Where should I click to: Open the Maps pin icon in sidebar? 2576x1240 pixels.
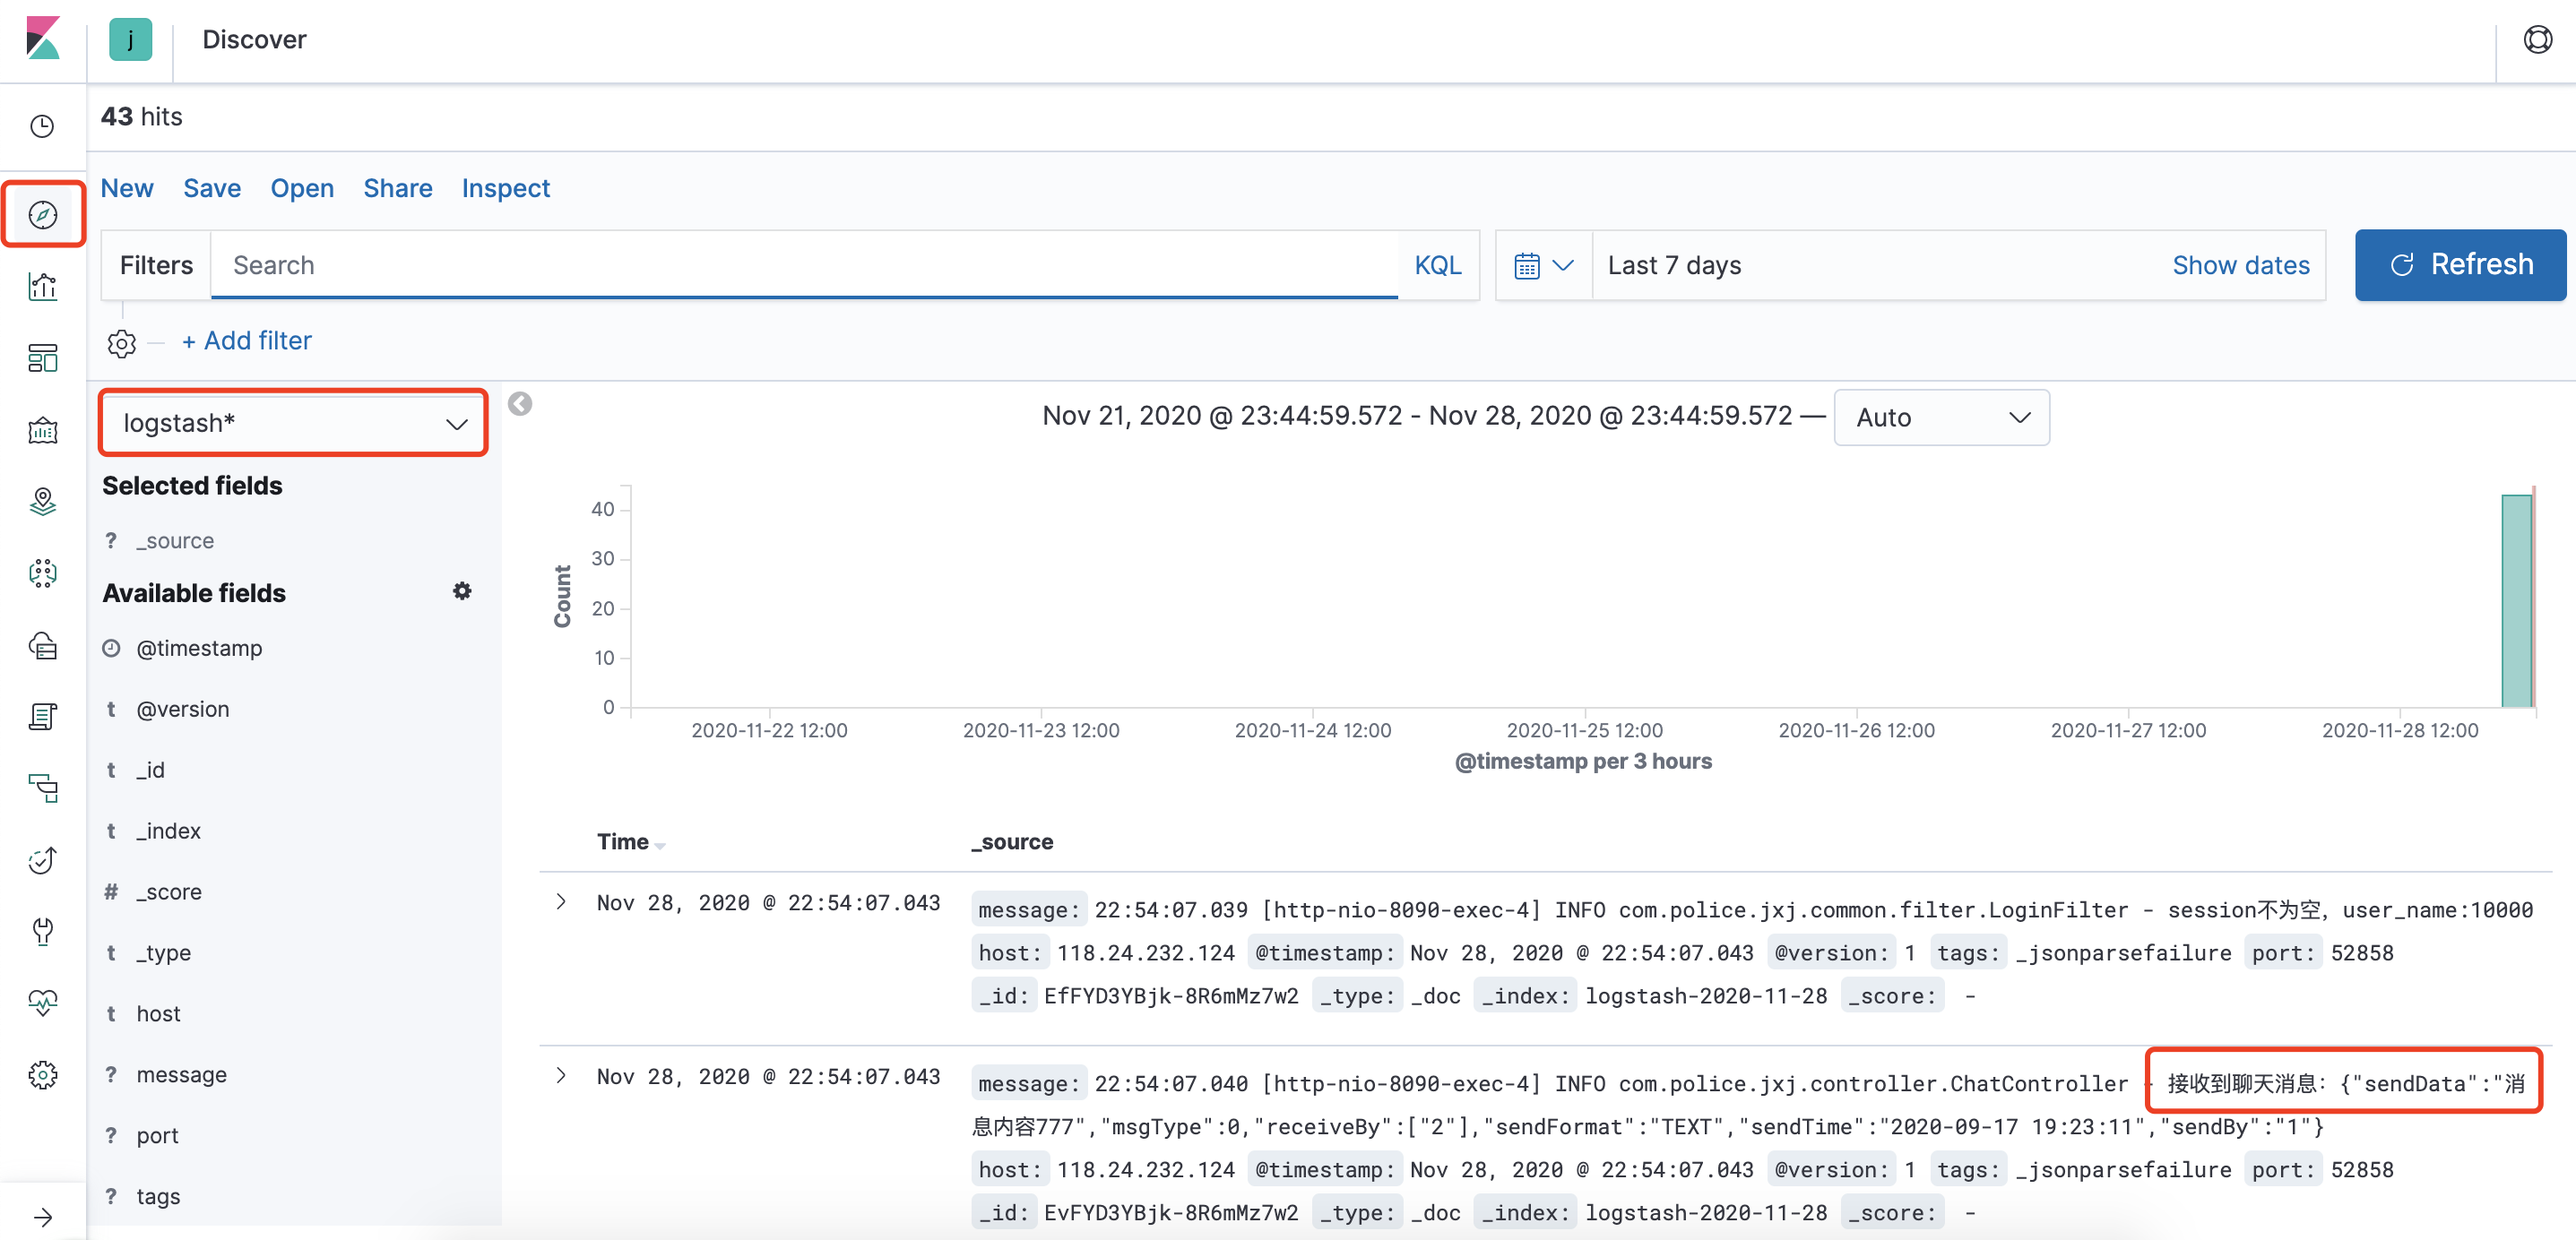coord(42,501)
